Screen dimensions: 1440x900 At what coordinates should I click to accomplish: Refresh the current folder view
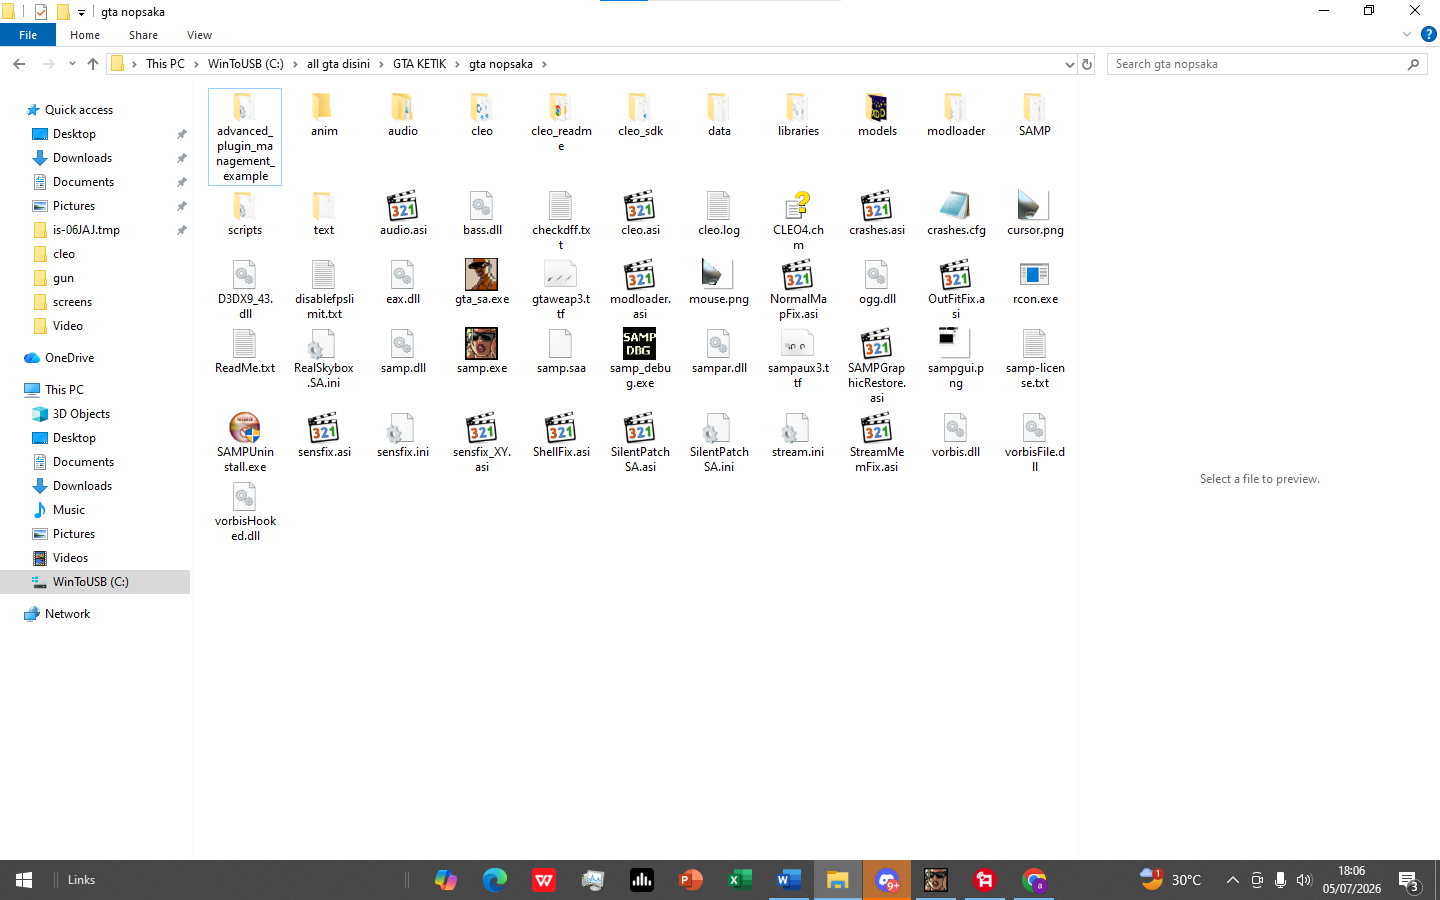(1087, 64)
